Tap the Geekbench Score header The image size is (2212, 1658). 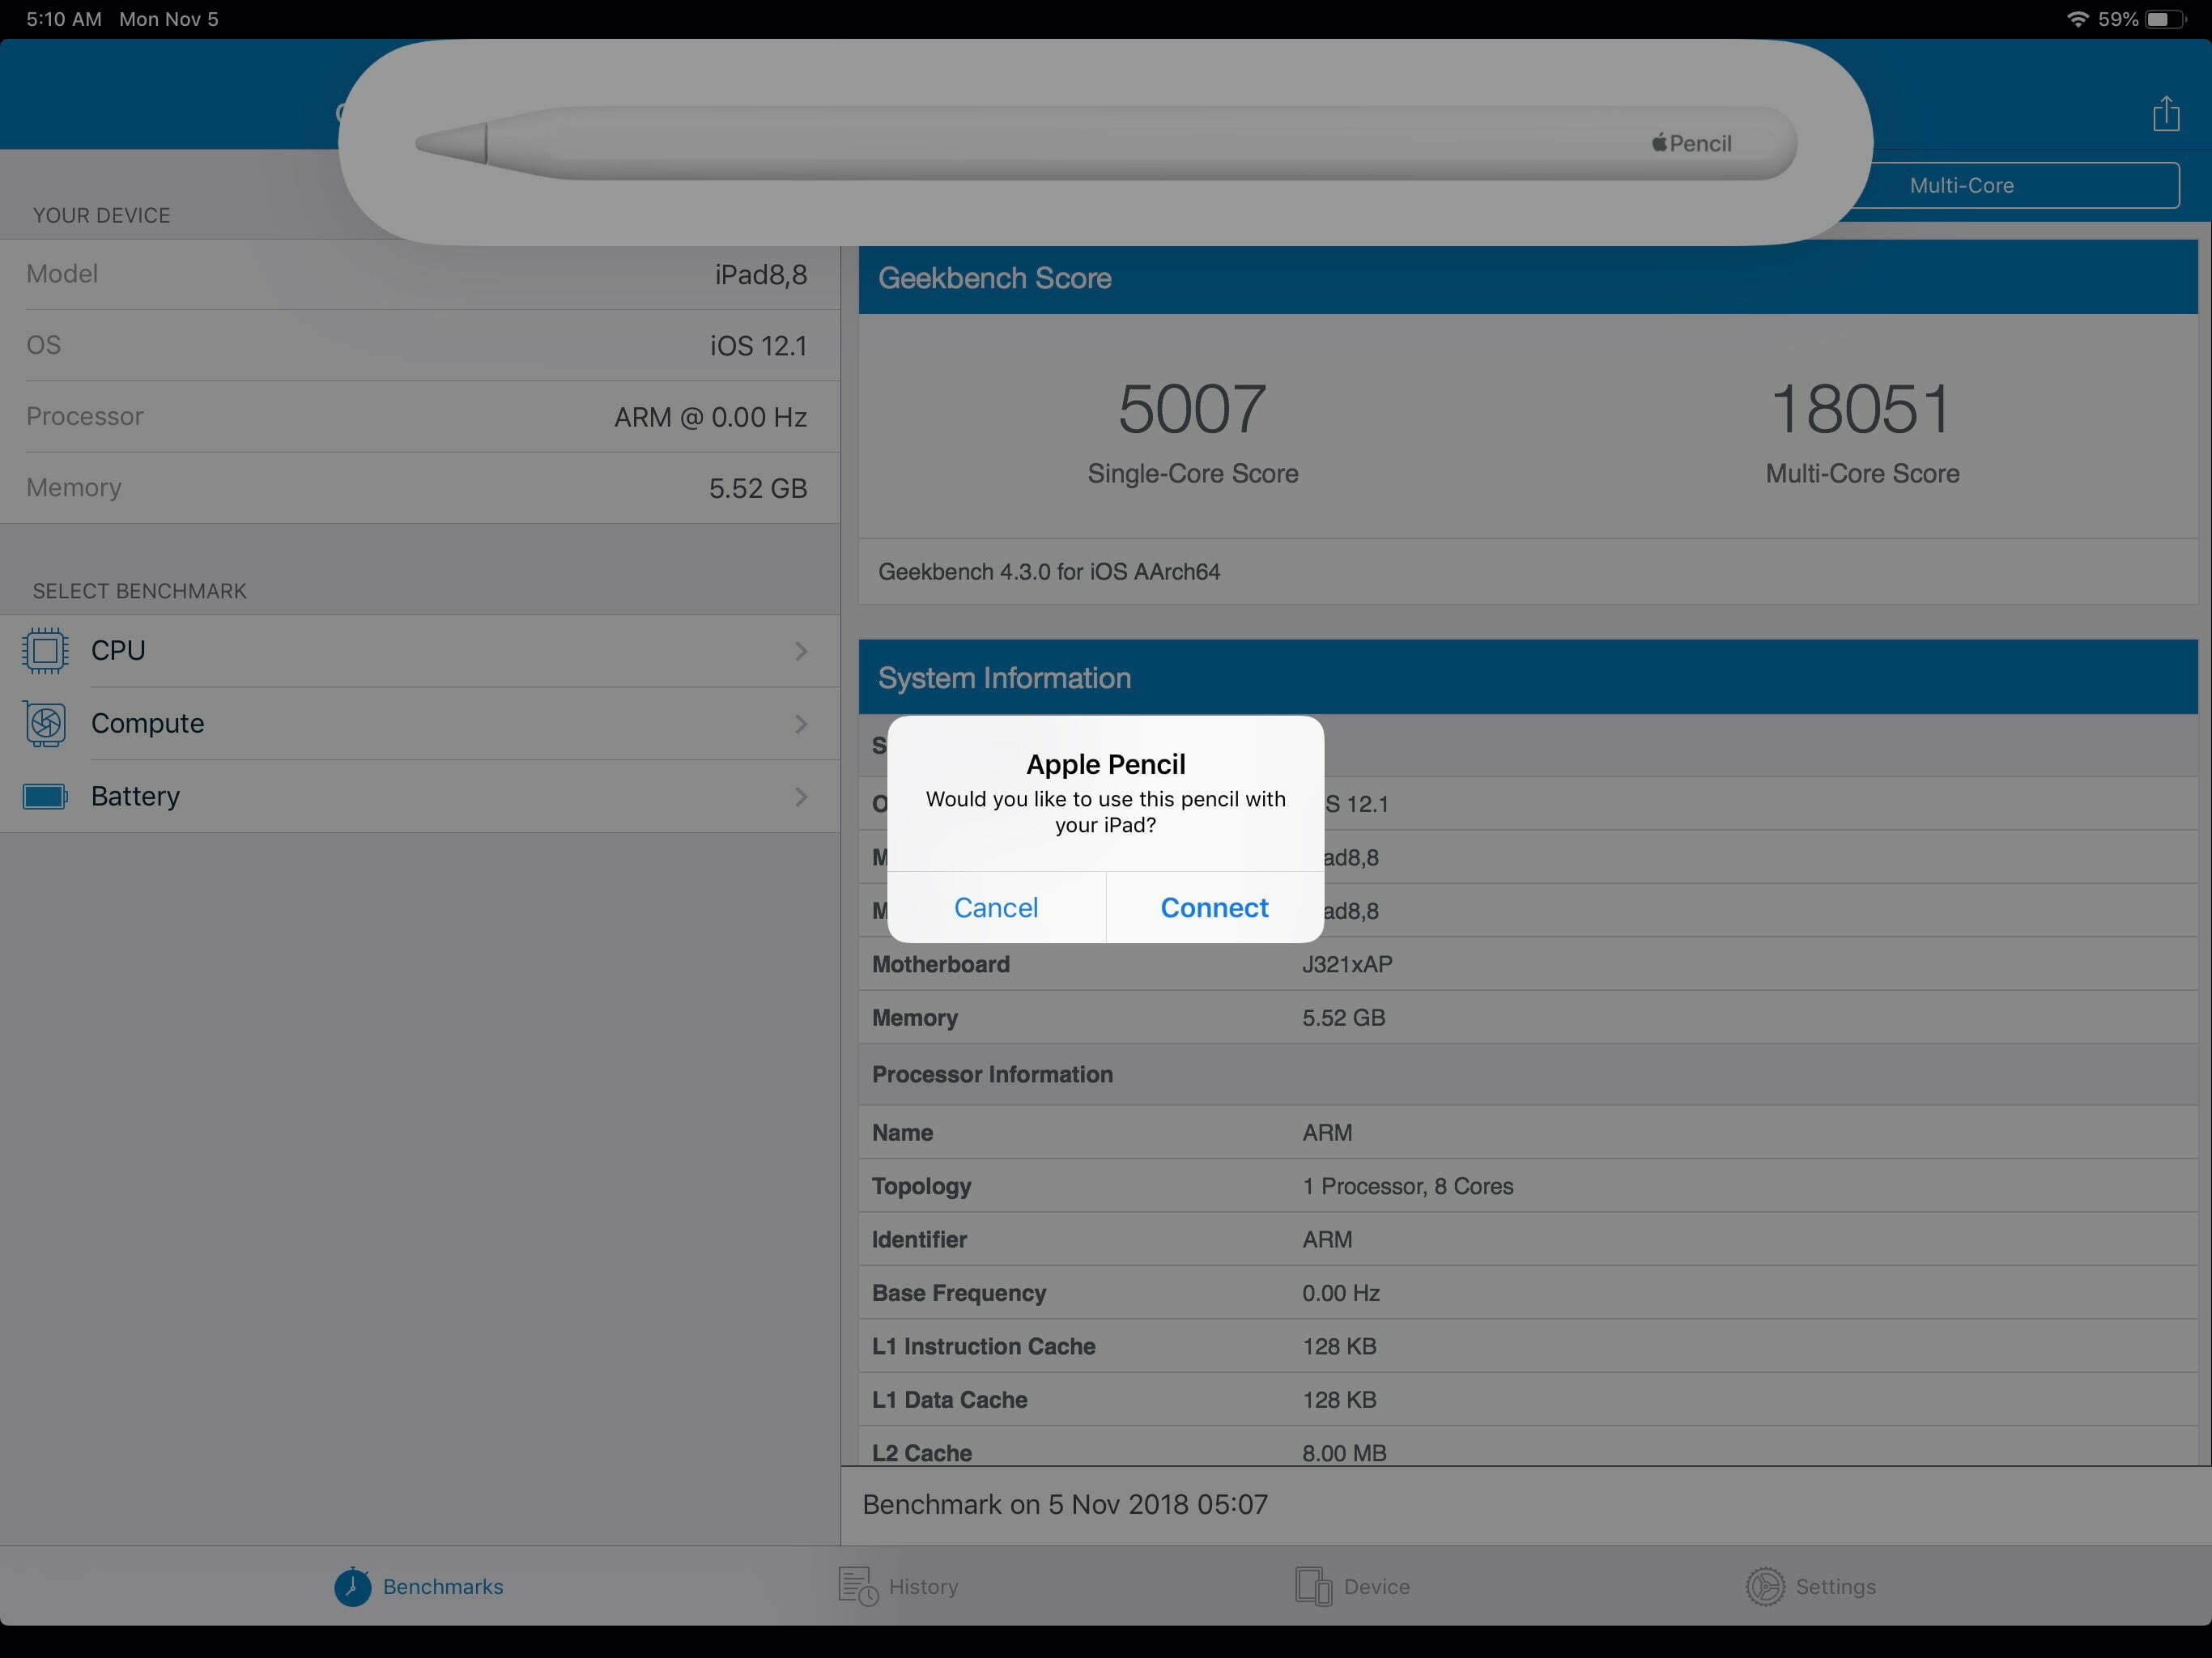[x=1528, y=278]
